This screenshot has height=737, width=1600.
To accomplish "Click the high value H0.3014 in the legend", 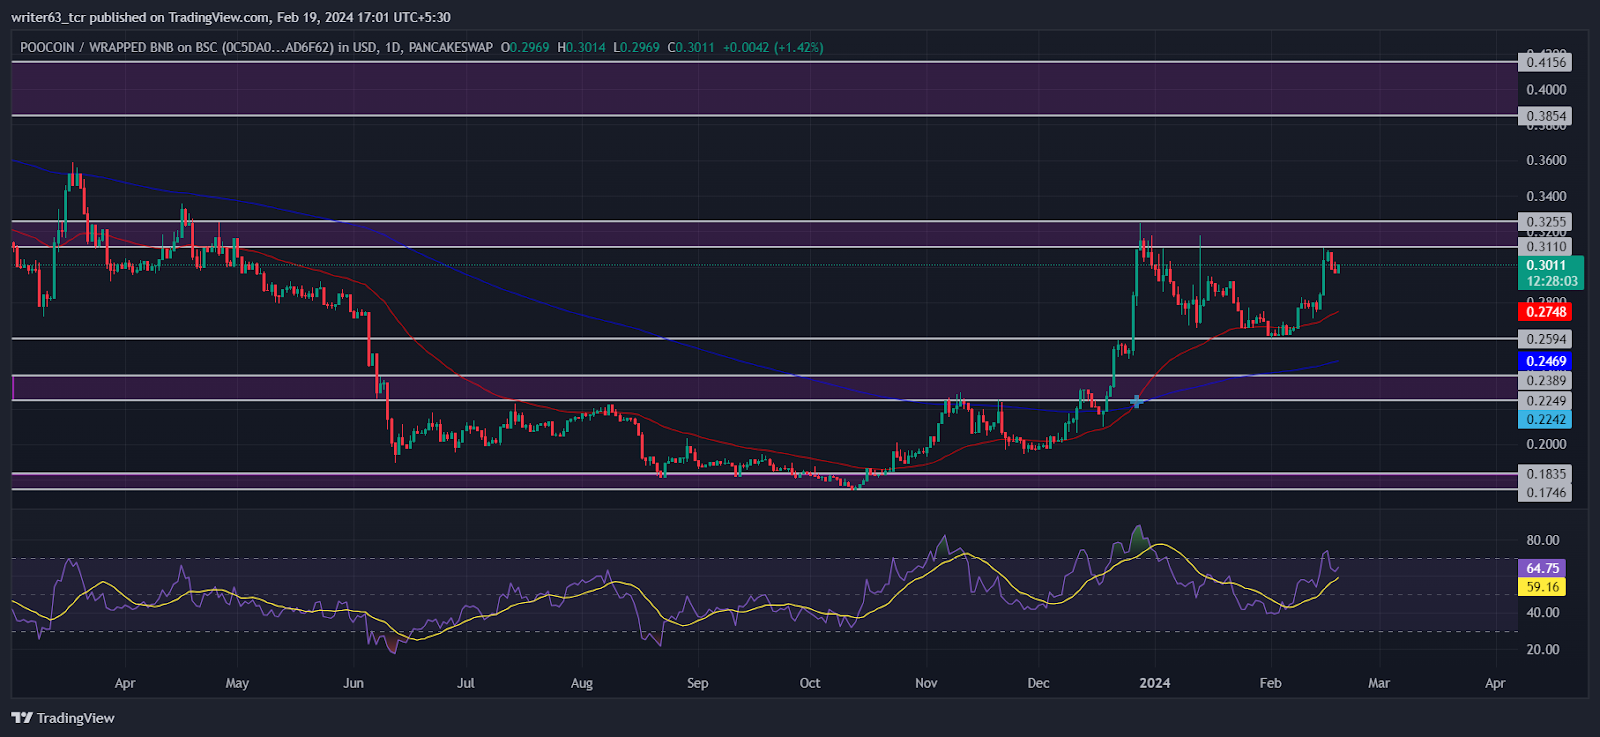I will [581, 47].
